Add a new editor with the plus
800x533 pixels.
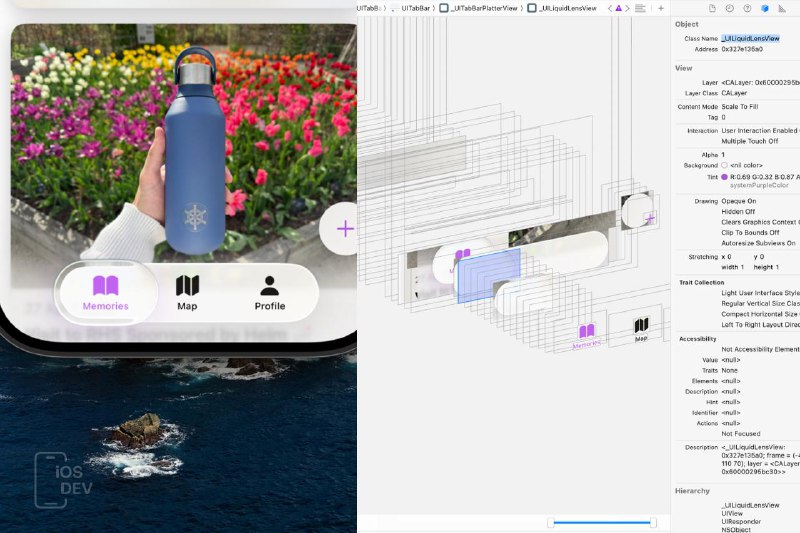click(x=661, y=8)
